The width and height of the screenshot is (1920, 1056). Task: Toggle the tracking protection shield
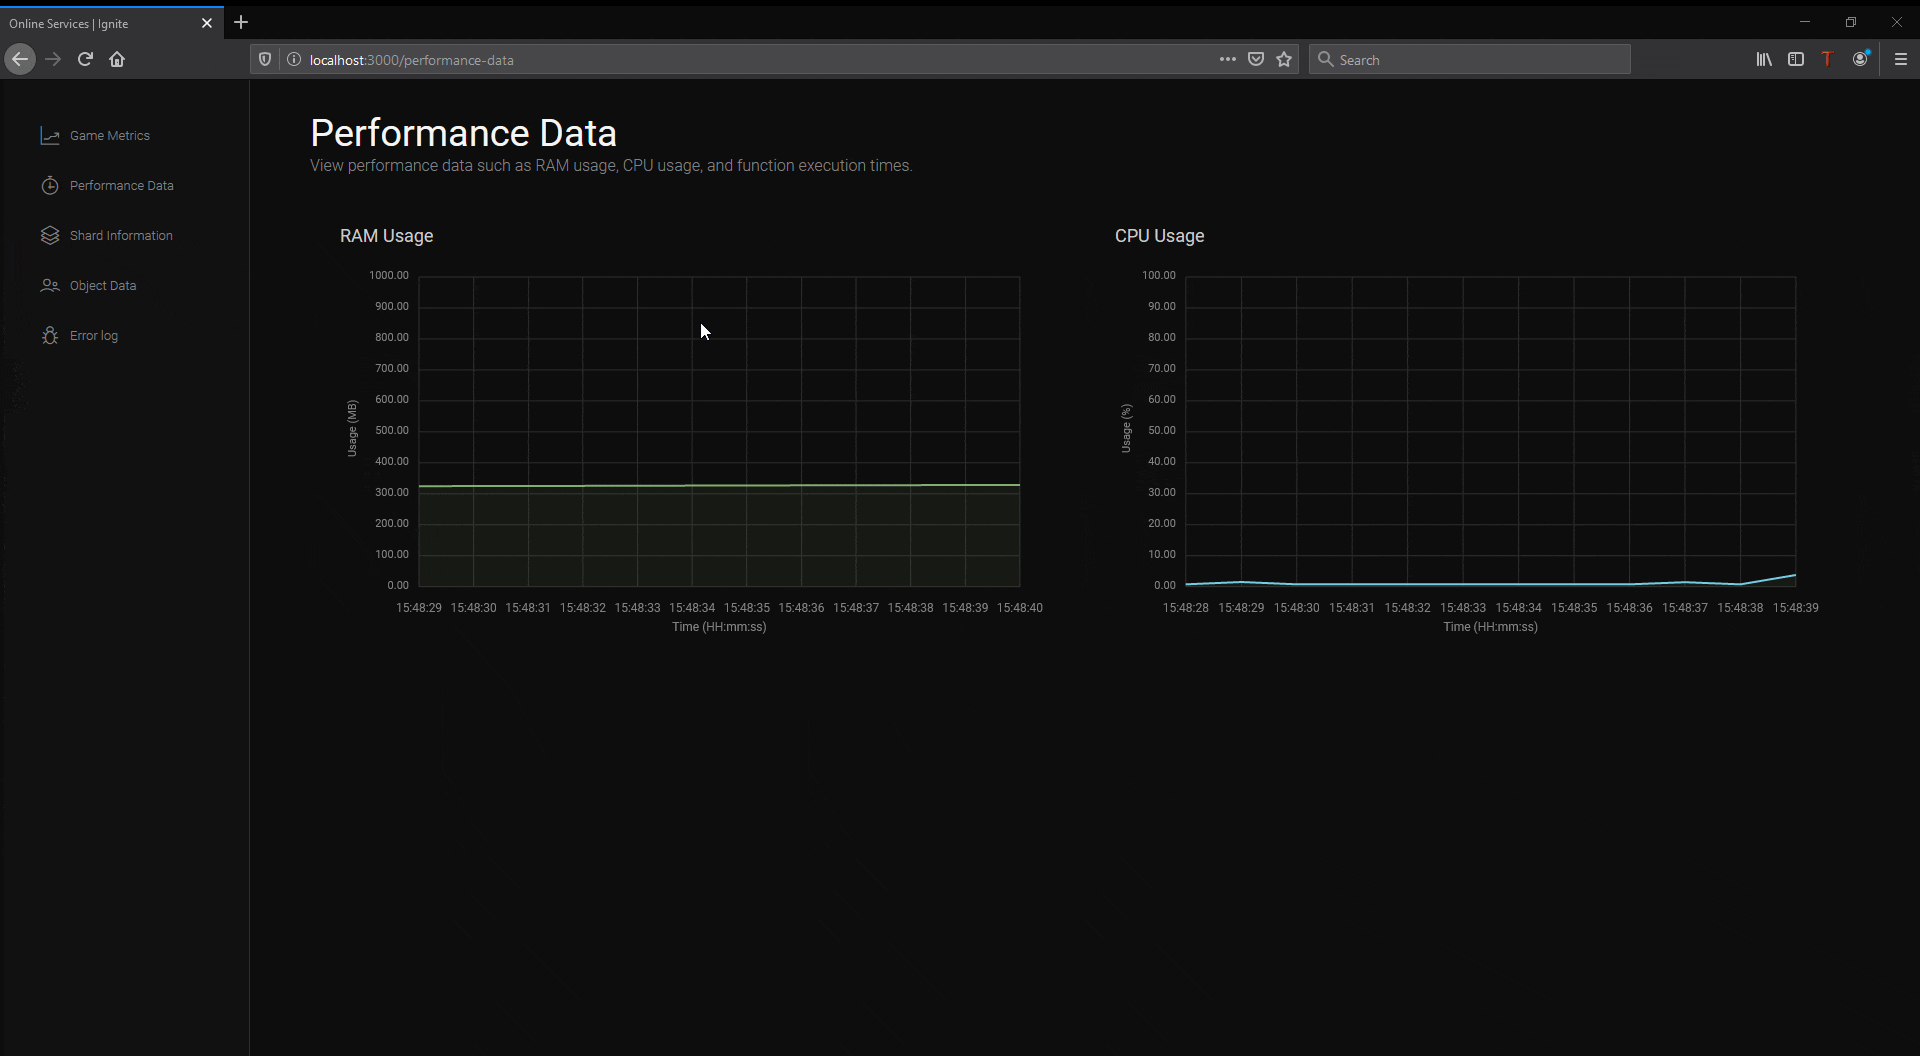265,59
